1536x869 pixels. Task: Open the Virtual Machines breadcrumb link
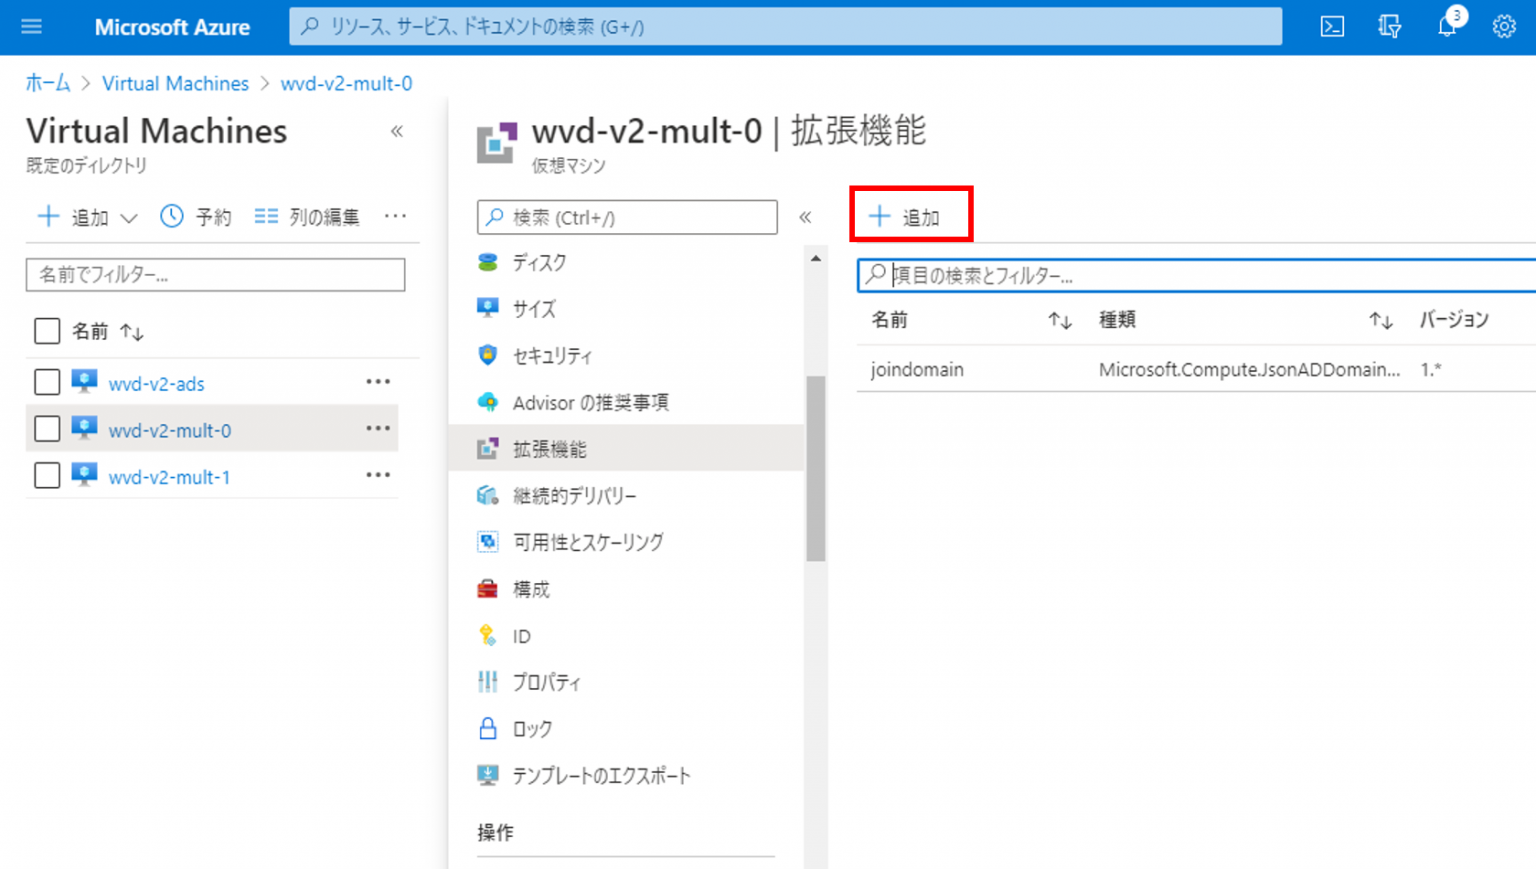pos(175,83)
